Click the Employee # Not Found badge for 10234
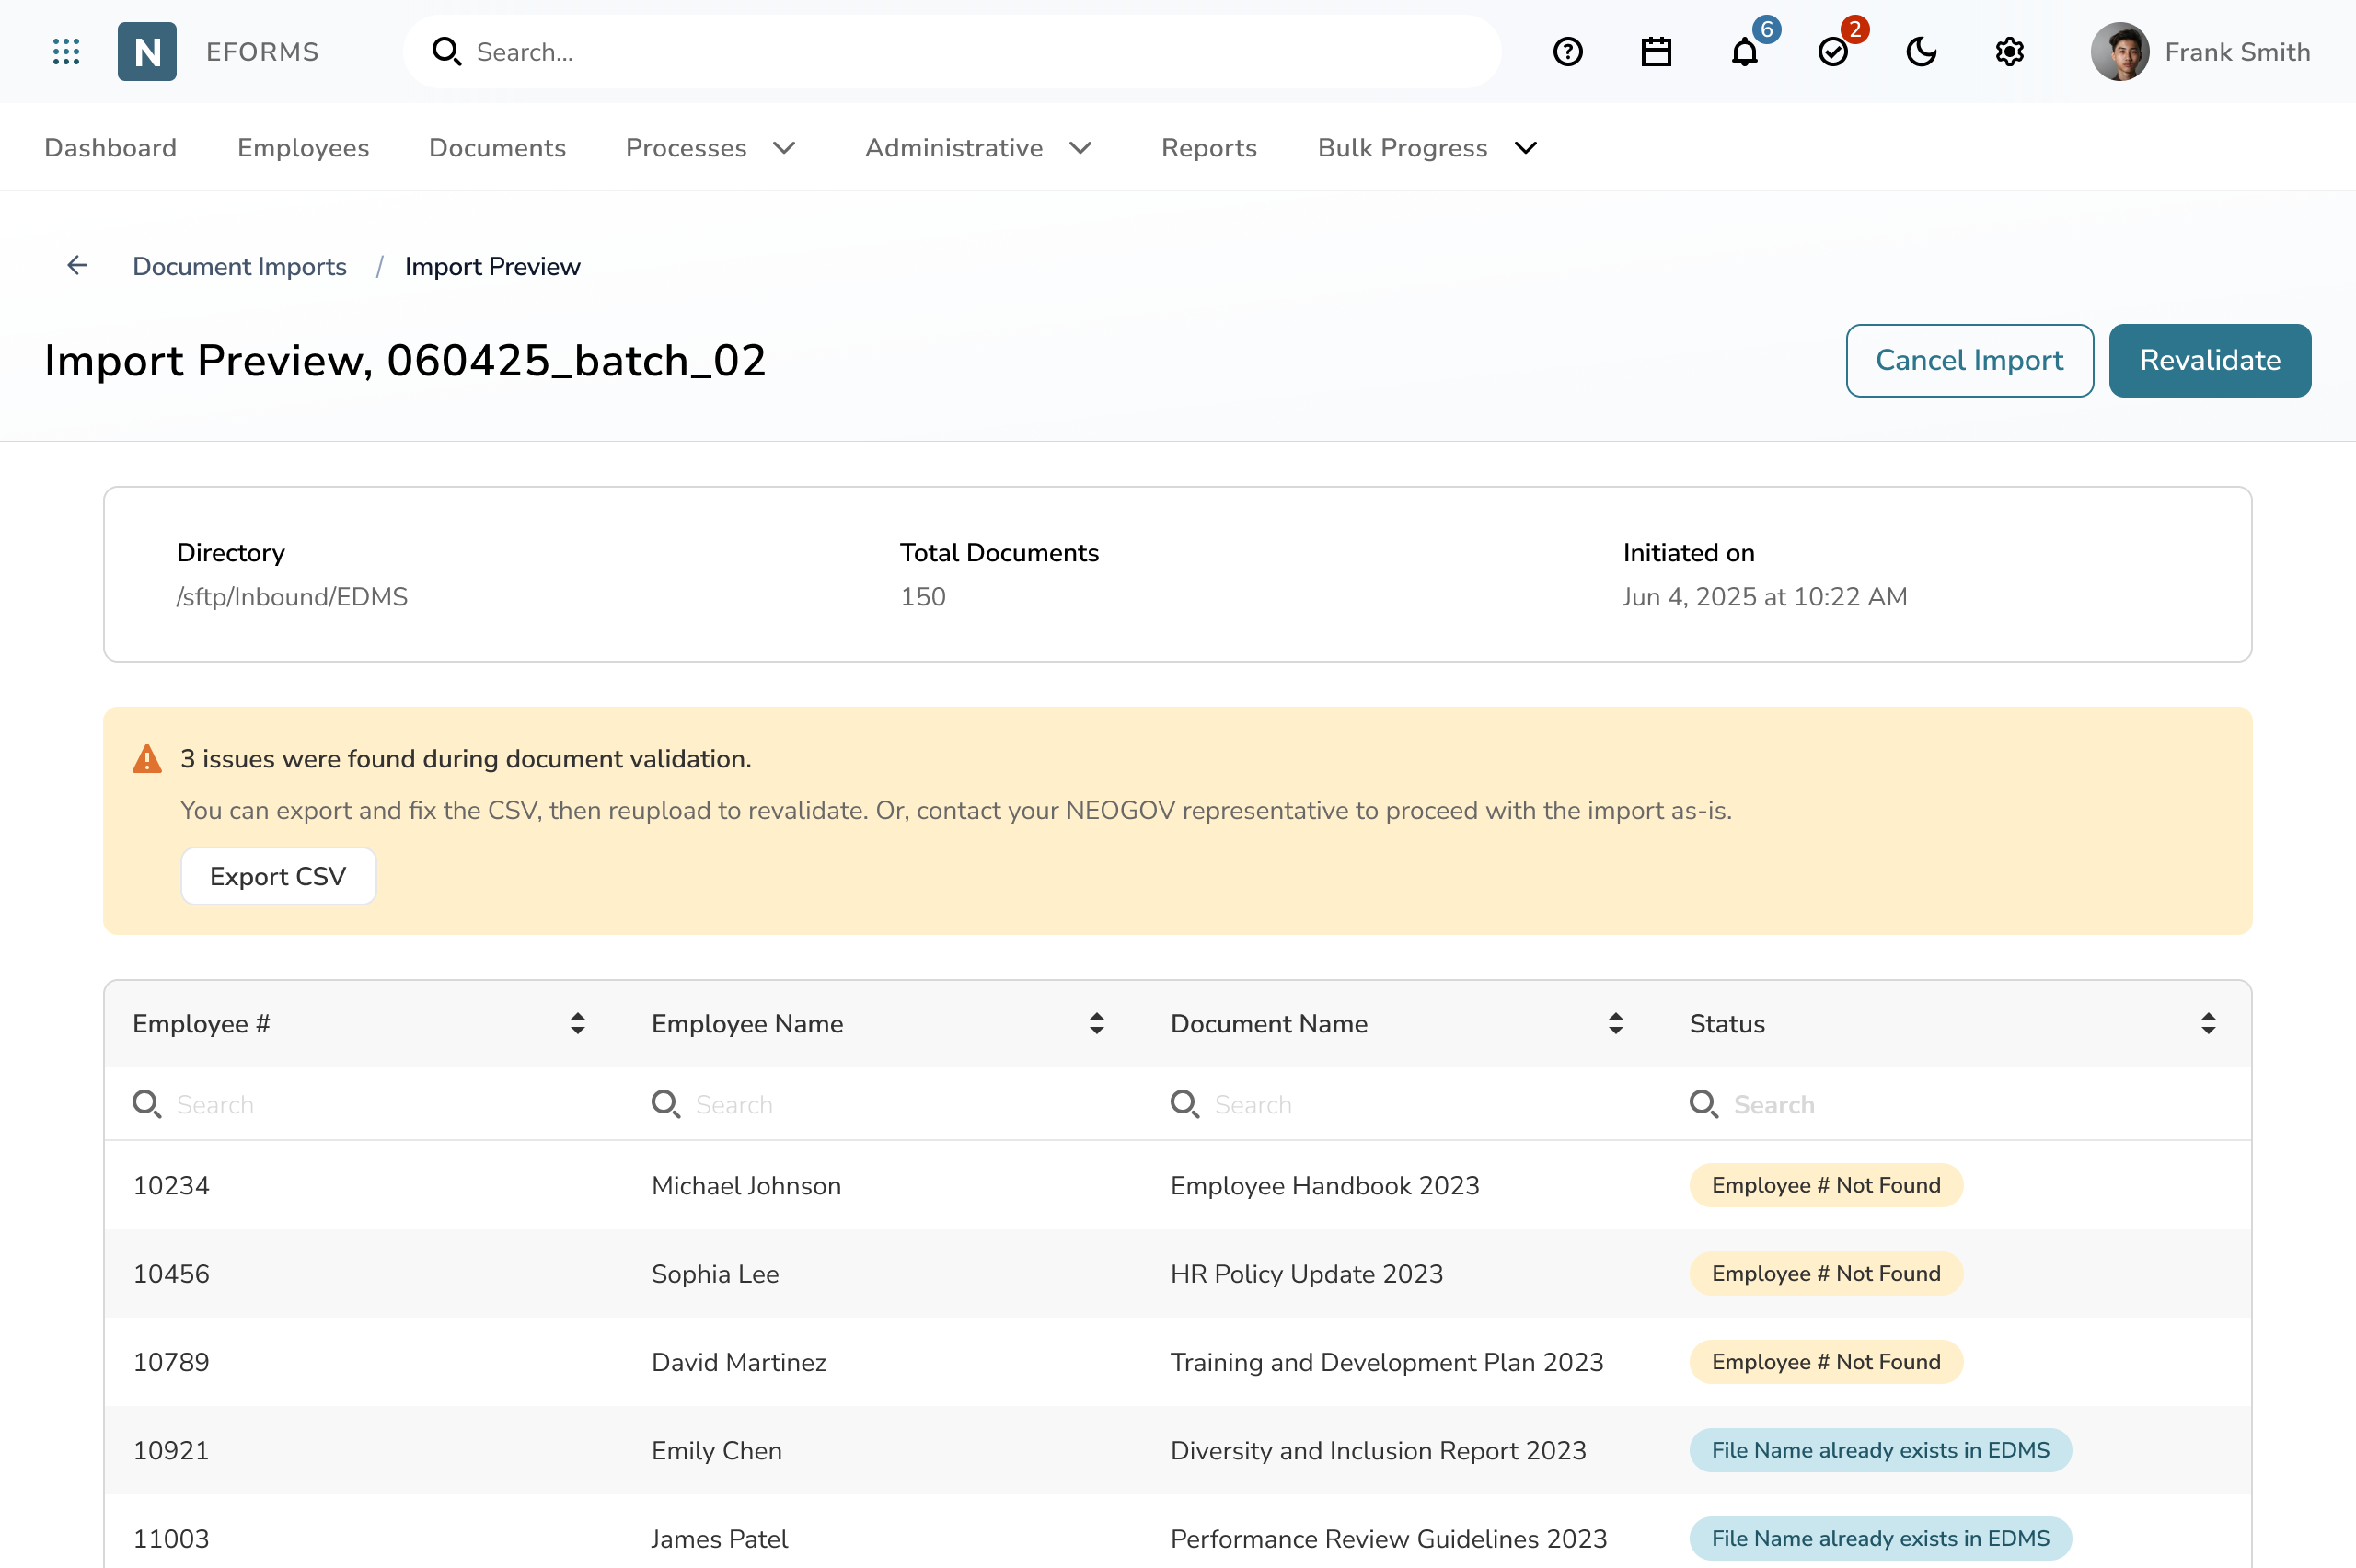 [1825, 1185]
